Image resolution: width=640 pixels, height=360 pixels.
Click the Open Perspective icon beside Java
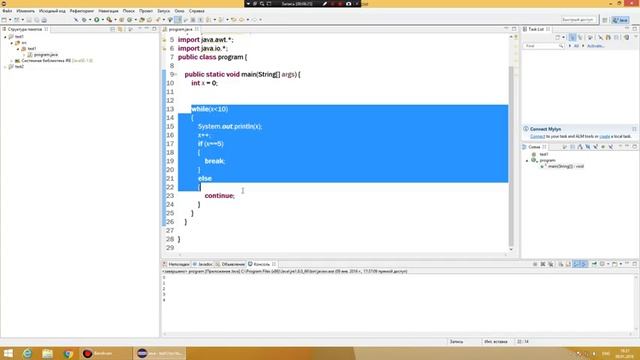click(605, 20)
